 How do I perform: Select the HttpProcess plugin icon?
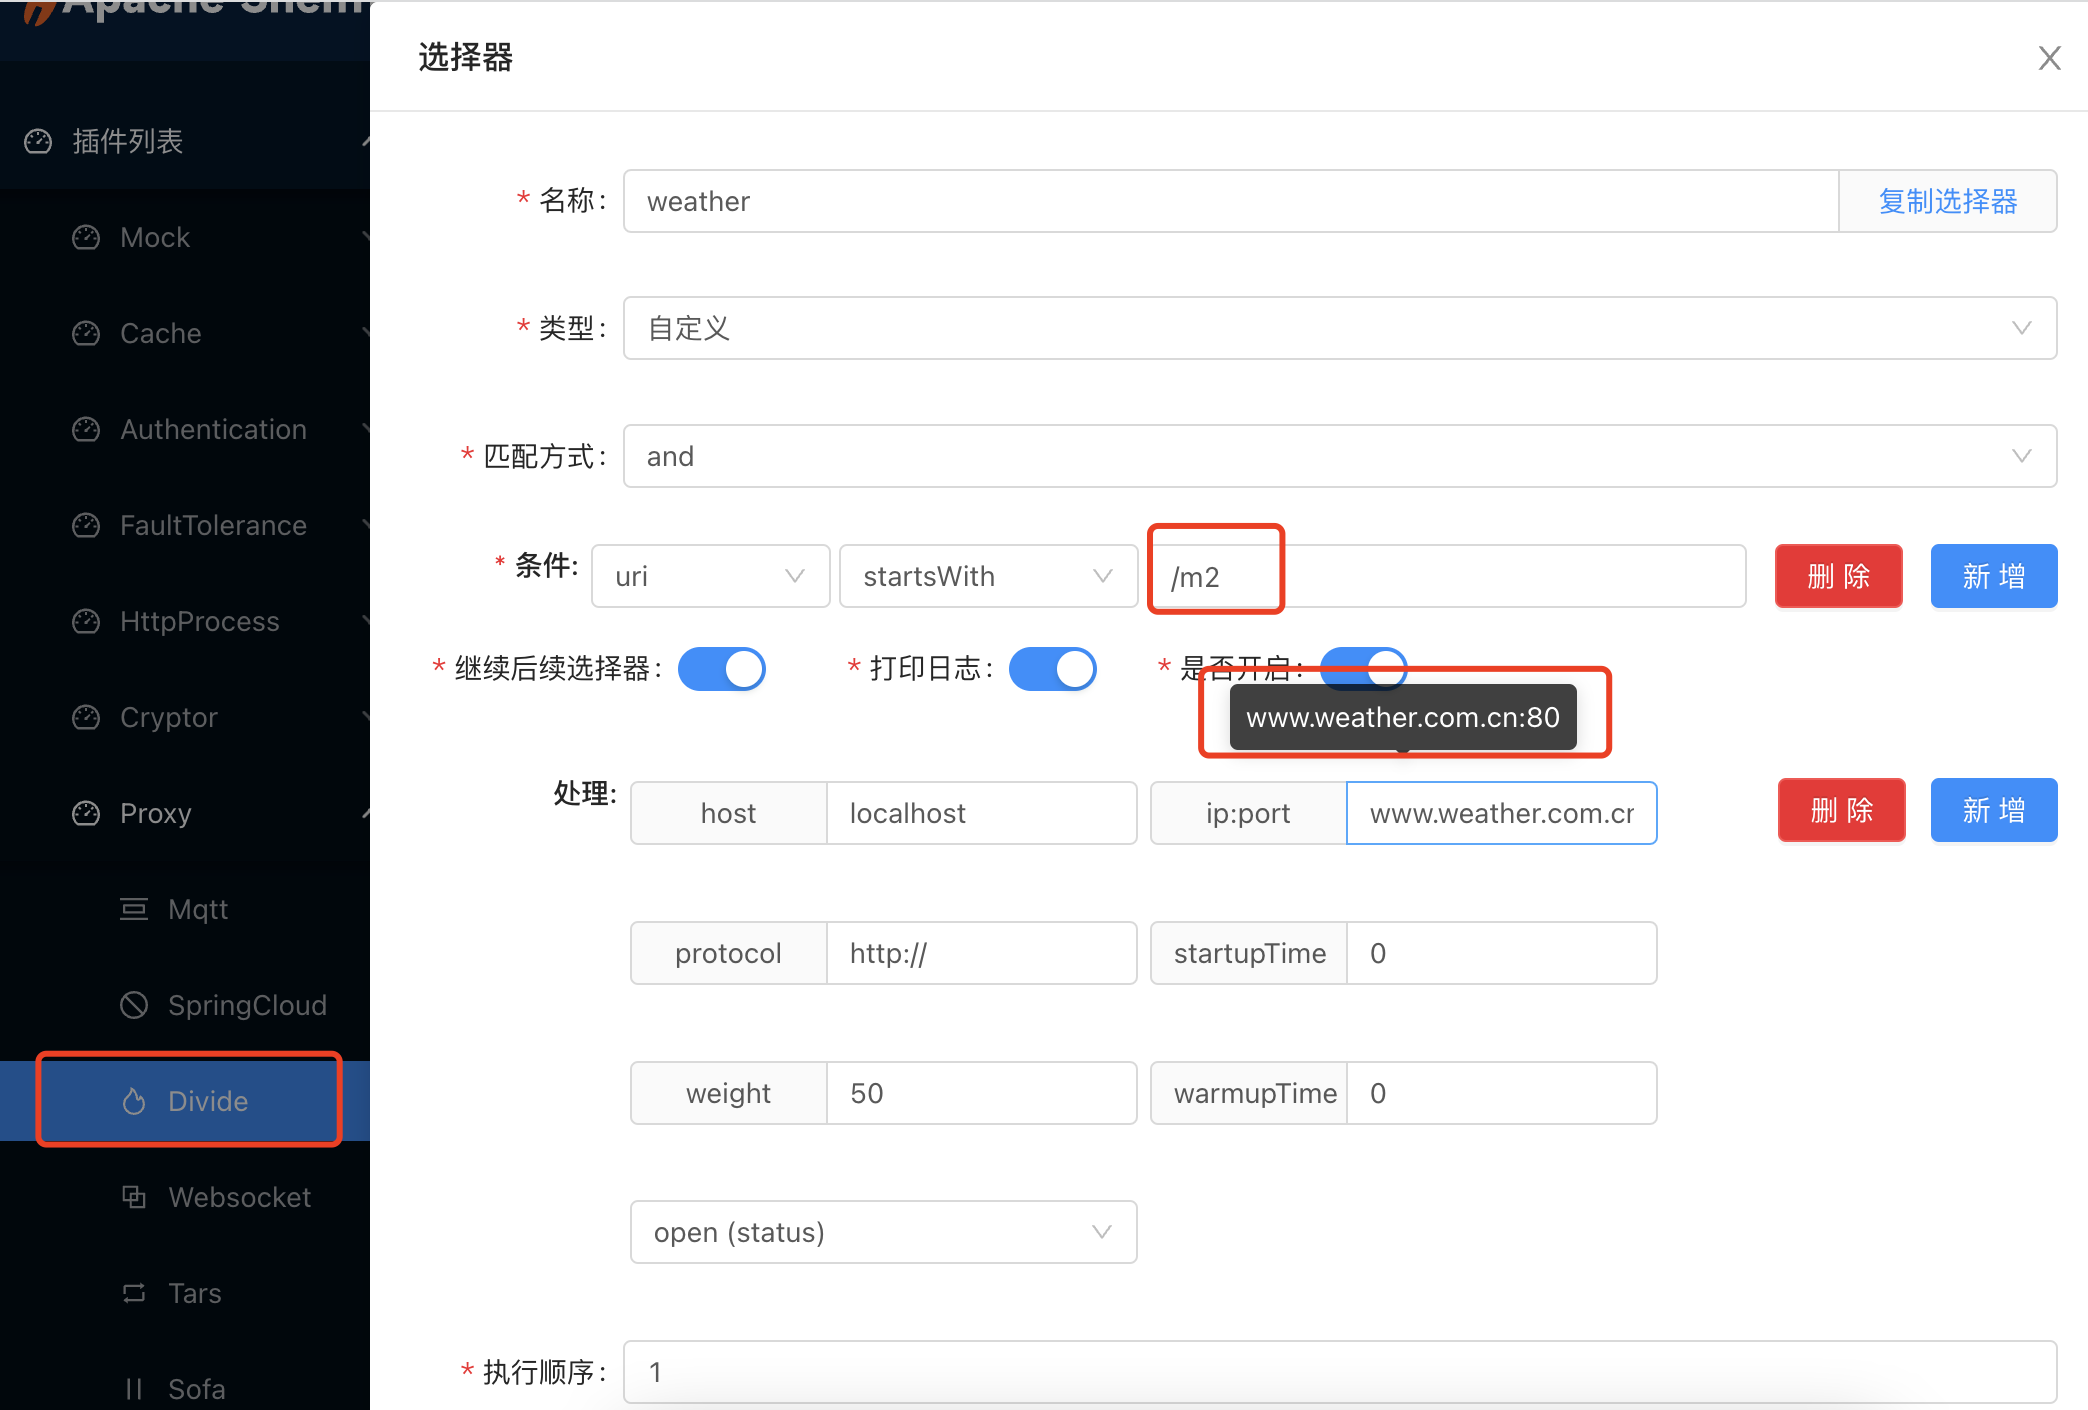pos(85,621)
